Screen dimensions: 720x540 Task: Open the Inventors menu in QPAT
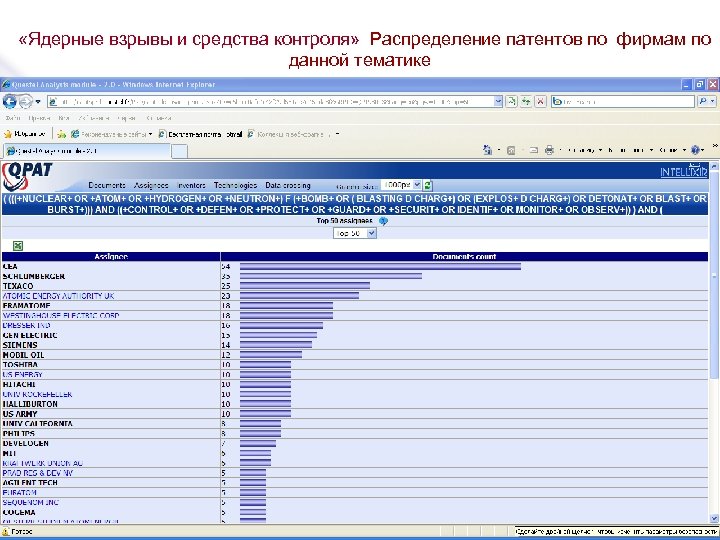[191, 185]
